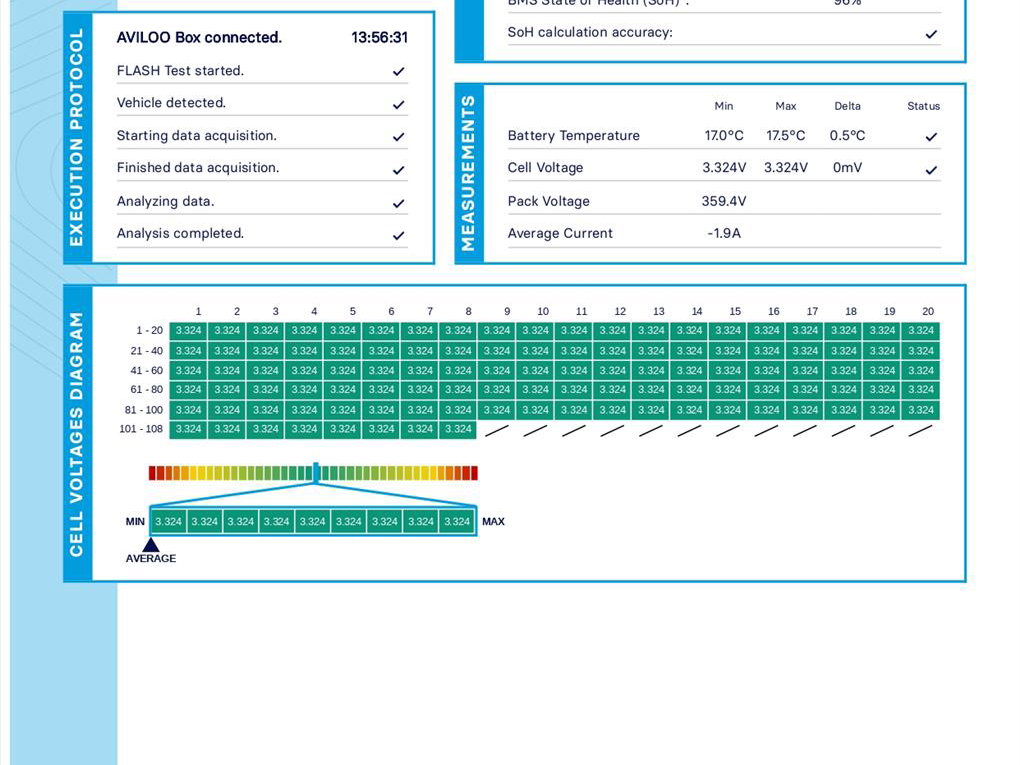Click the checkmark beside FLASH Test started
This screenshot has width=1020, height=765.
[398, 72]
